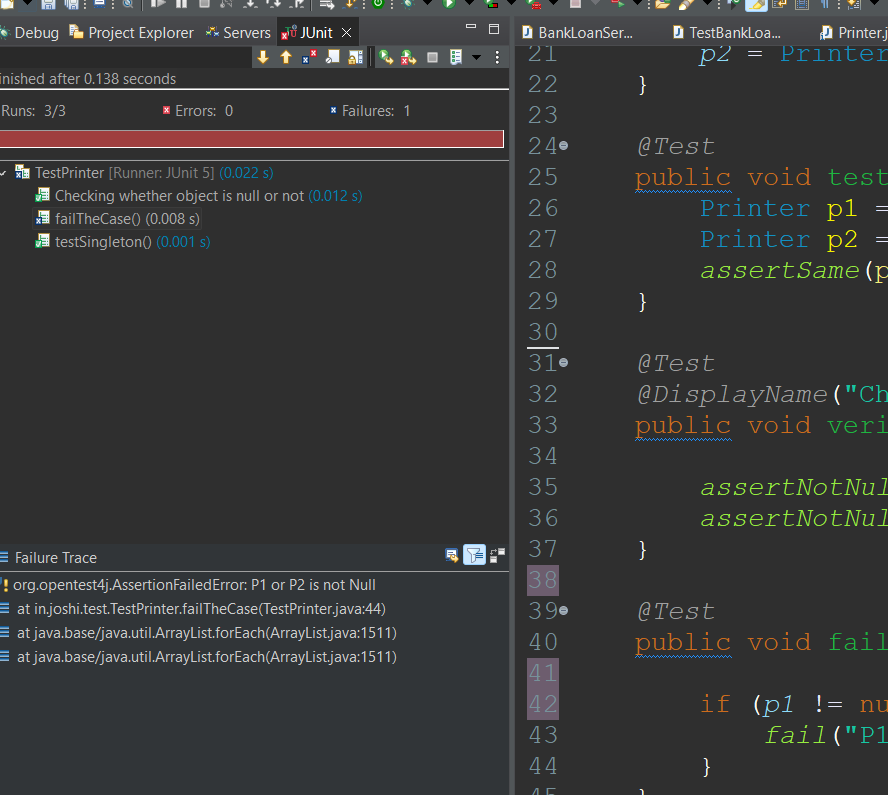Click assertSame call on line 28
The width and height of the screenshot is (888, 795).
[x=780, y=271]
